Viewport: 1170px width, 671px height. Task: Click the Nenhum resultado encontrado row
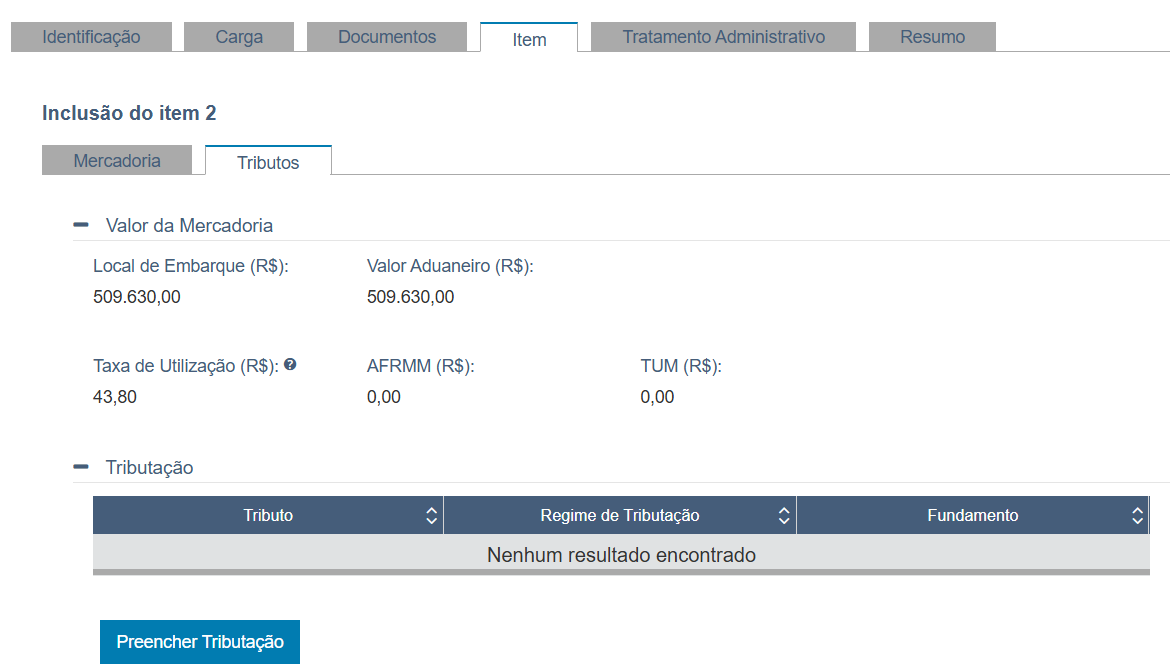point(621,555)
